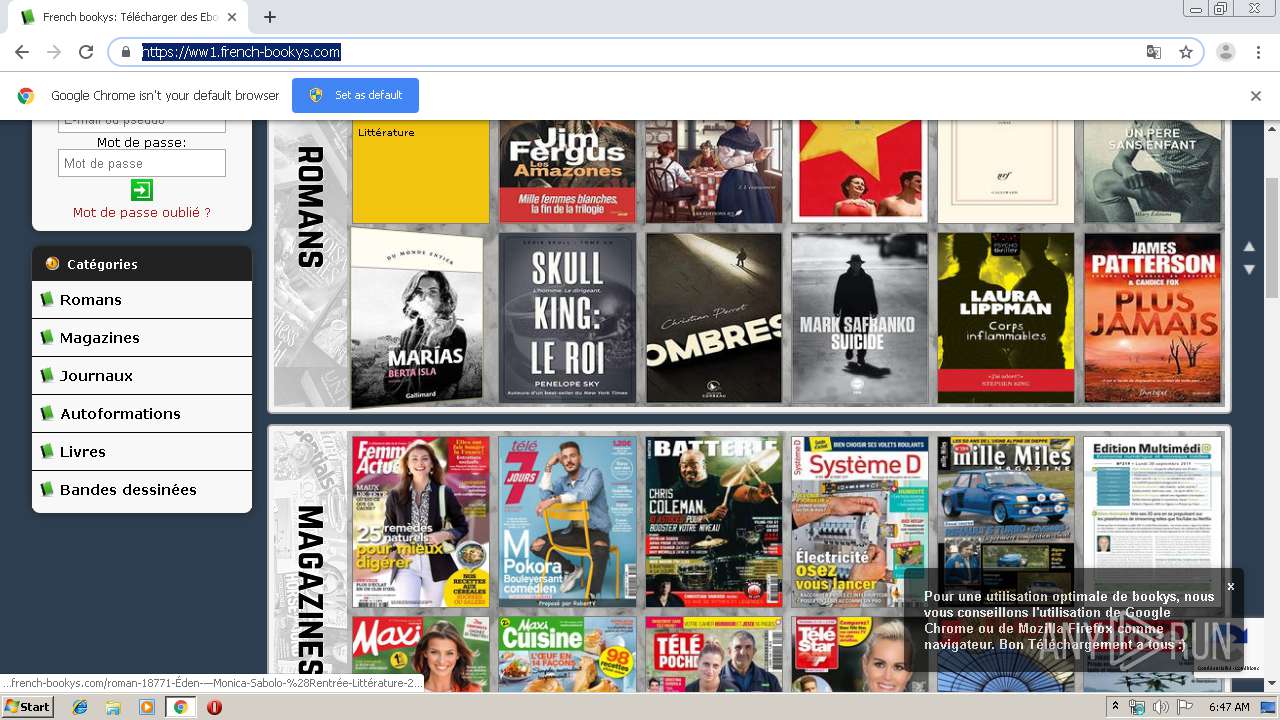The height and width of the screenshot is (720, 1280).
Task: Open the Chrome profile avatar icon
Action: point(1226,52)
